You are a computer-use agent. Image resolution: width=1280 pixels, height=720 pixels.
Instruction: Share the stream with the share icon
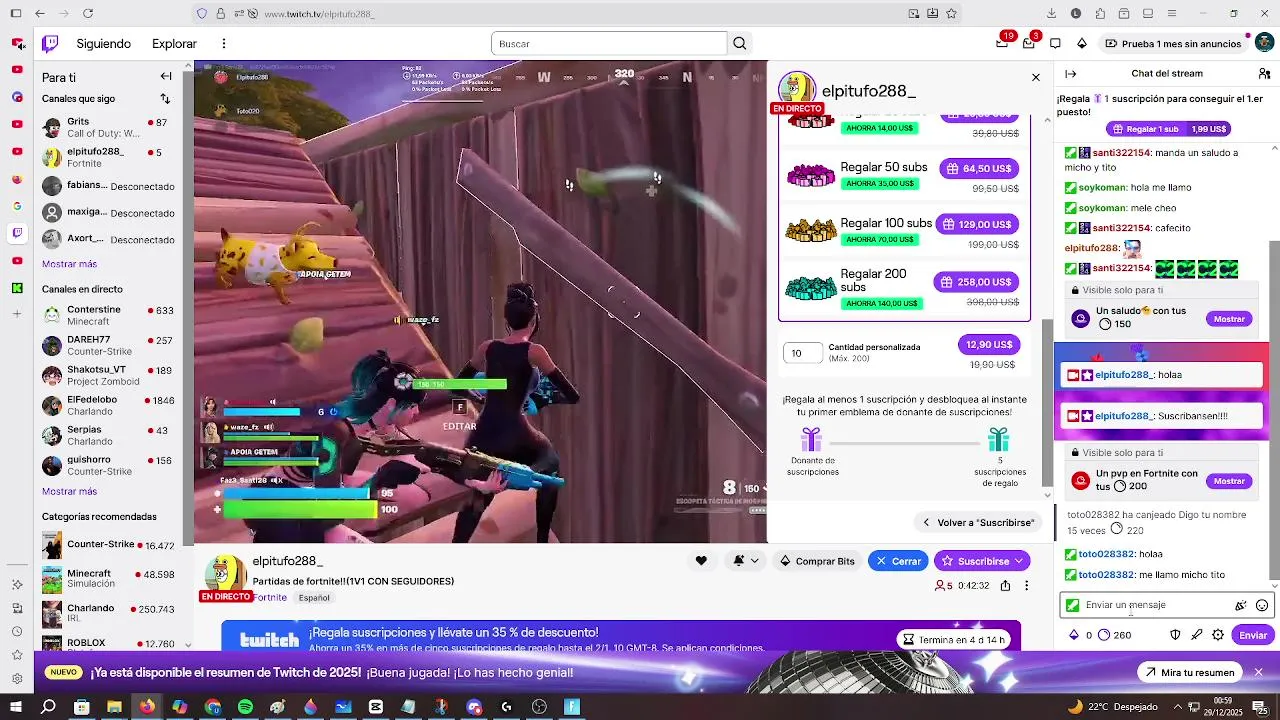pos(1005,585)
